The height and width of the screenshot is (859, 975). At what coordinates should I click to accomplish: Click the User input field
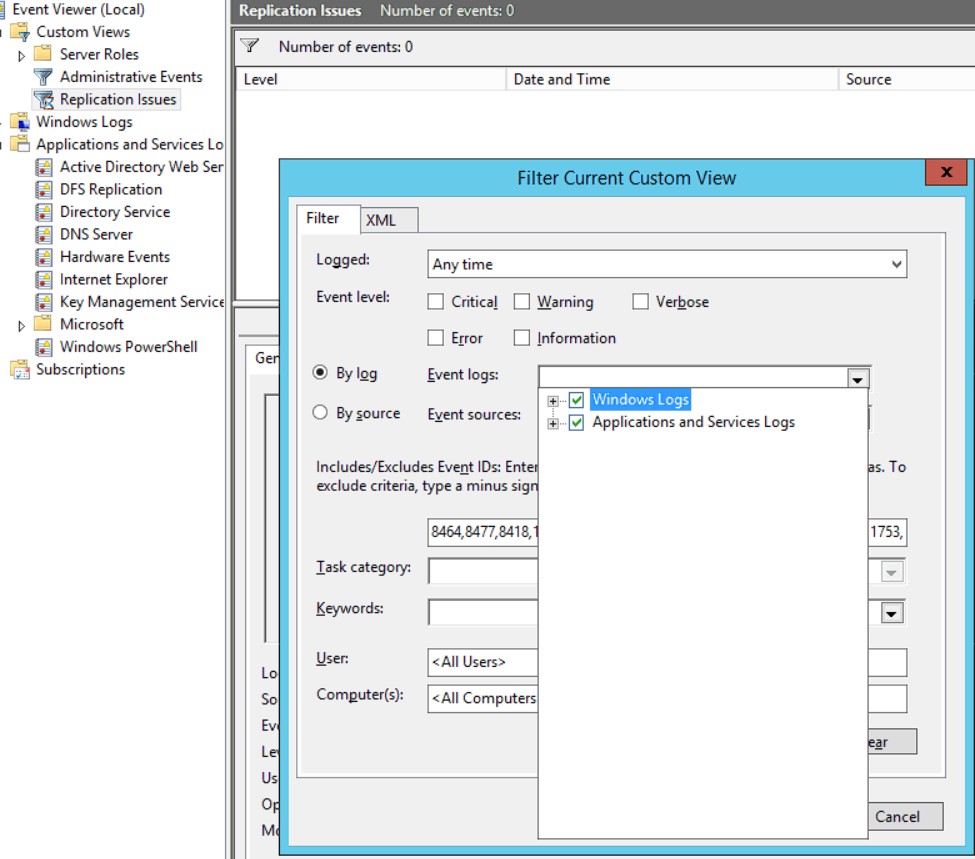click(x=667, y=662)
